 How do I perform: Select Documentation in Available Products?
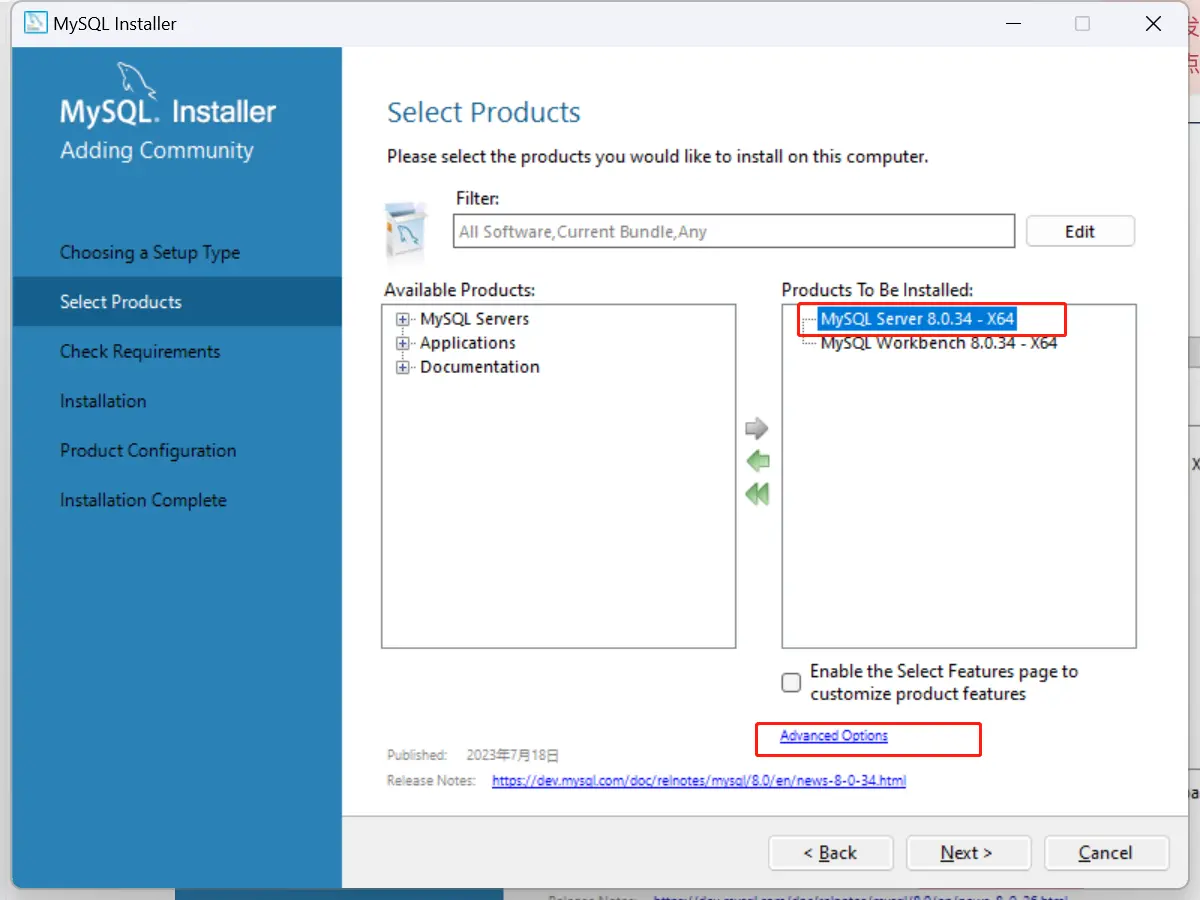tap(480, 367)
